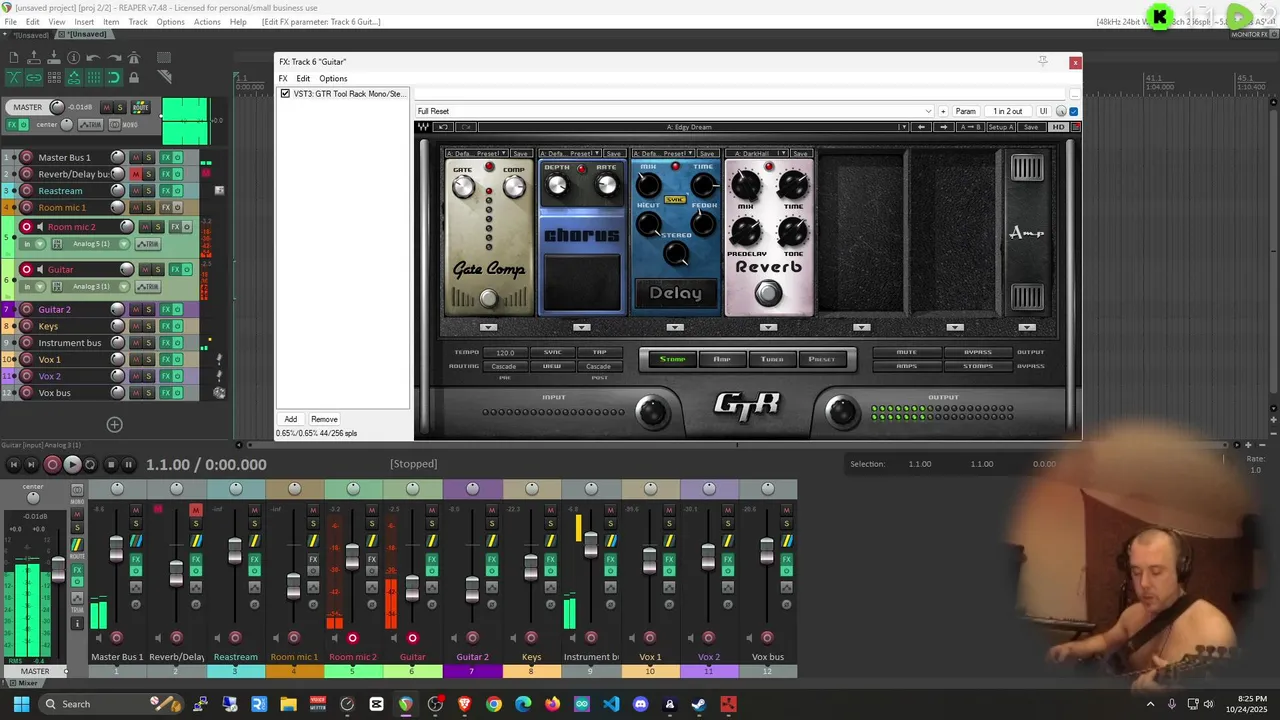1280x720 pixels.
Task: Toggle plugin bypass checkbox beside UI button
Action: [x=1074, y=111]
